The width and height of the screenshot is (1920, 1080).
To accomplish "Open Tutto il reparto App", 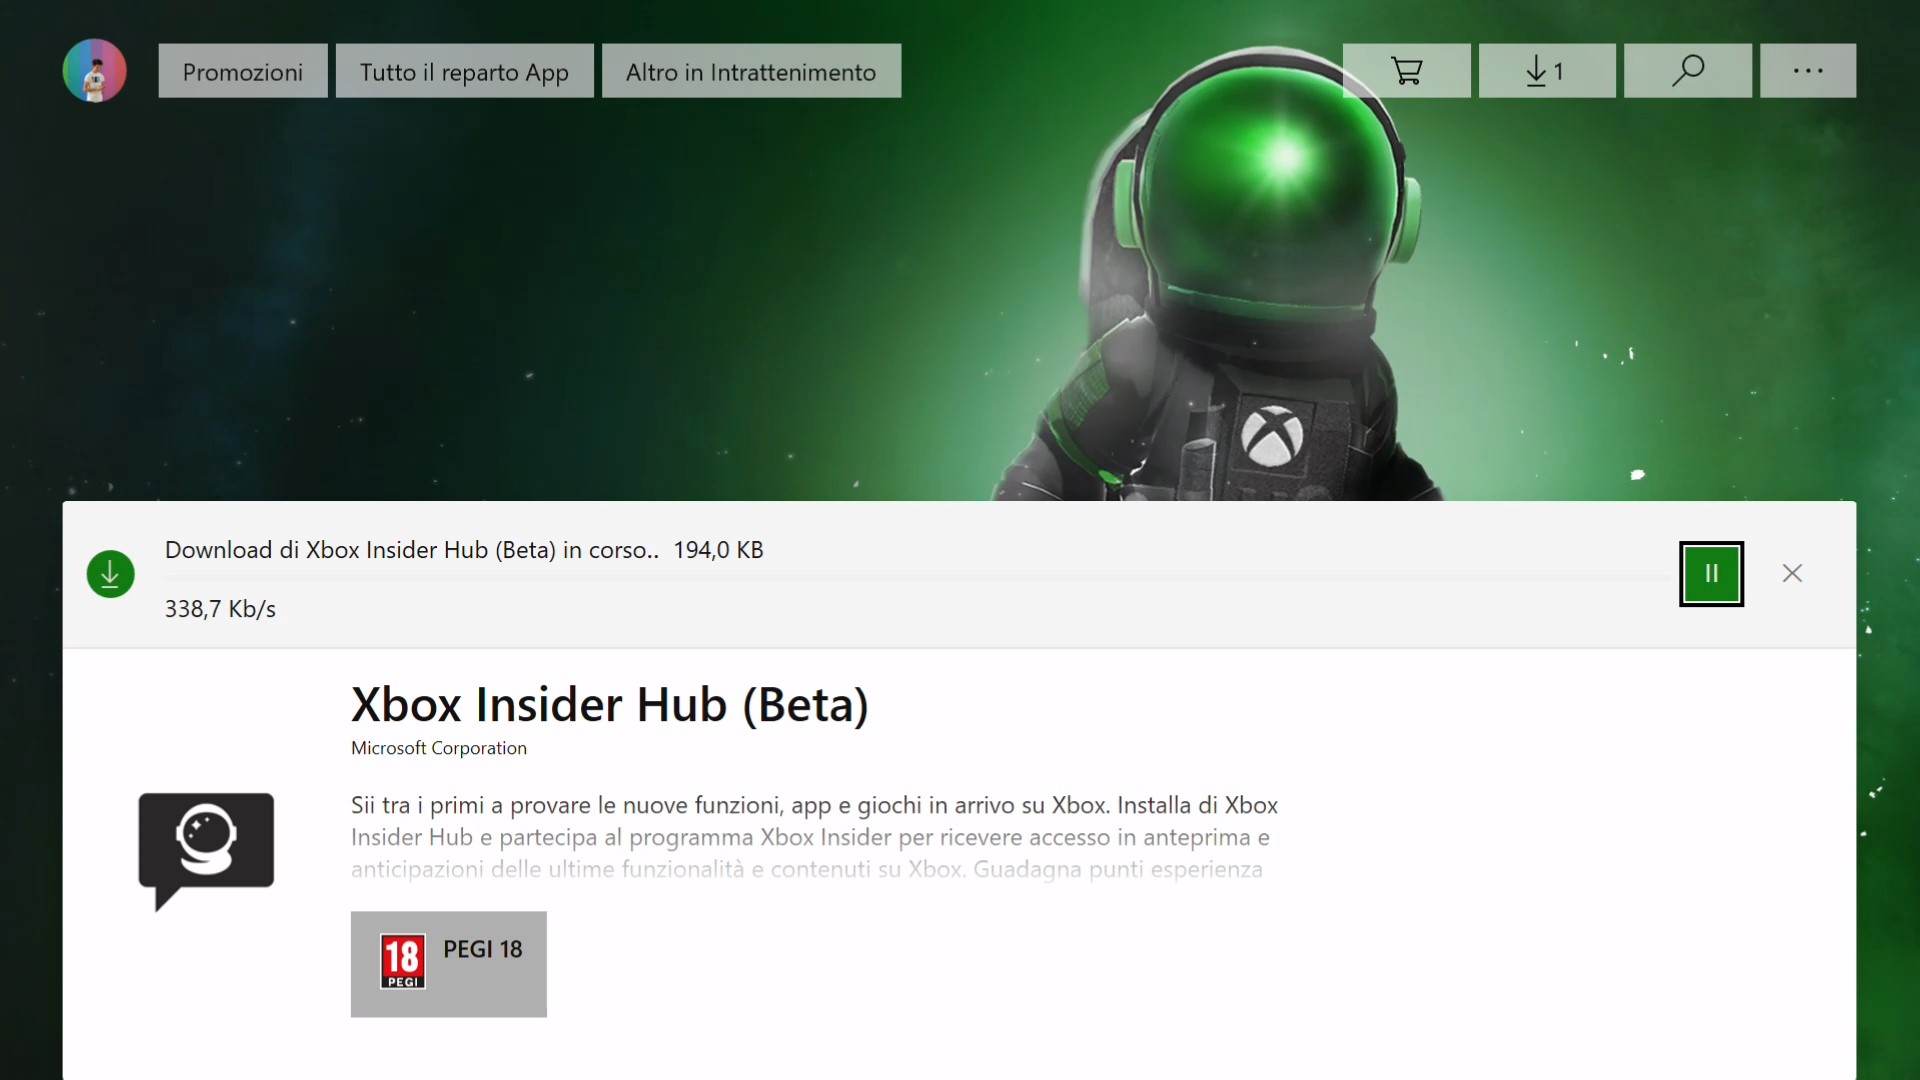I will [464, 71].
